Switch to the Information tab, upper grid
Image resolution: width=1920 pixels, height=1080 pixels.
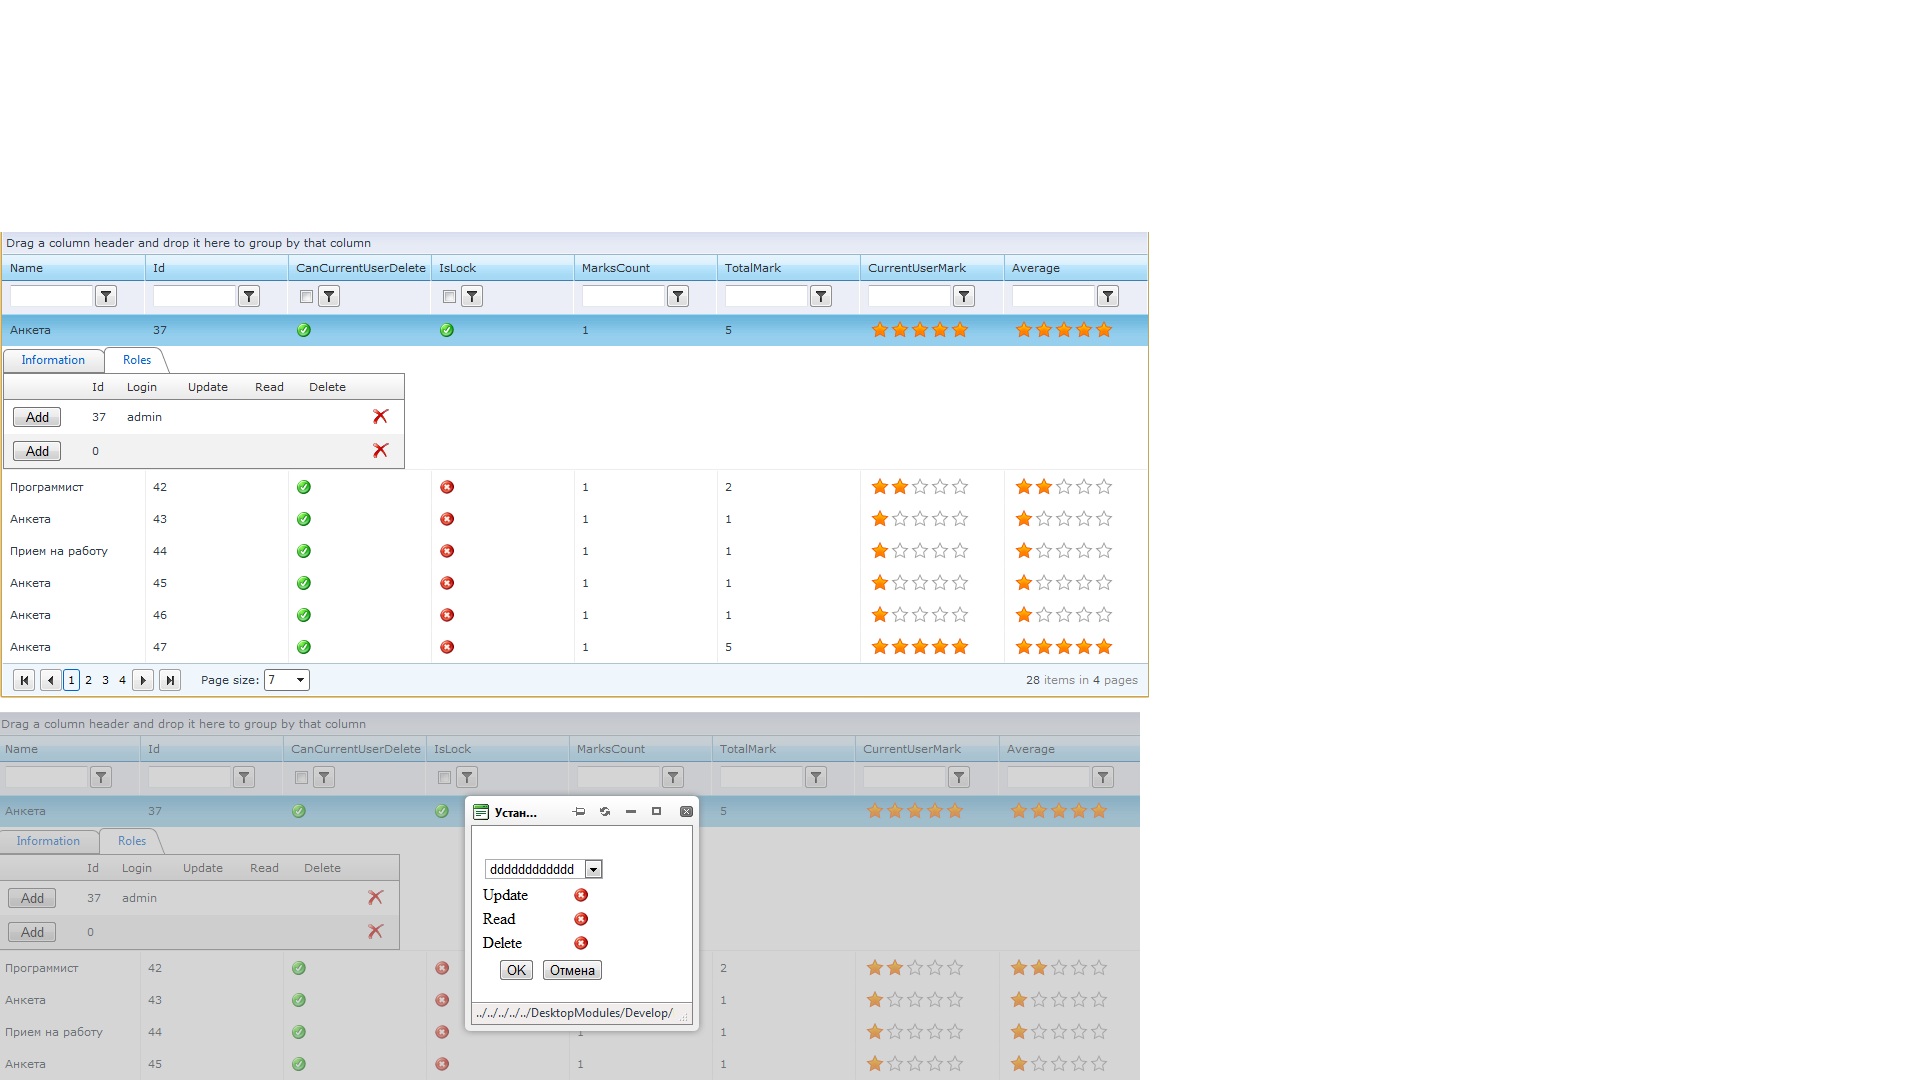tap(53, 361)
